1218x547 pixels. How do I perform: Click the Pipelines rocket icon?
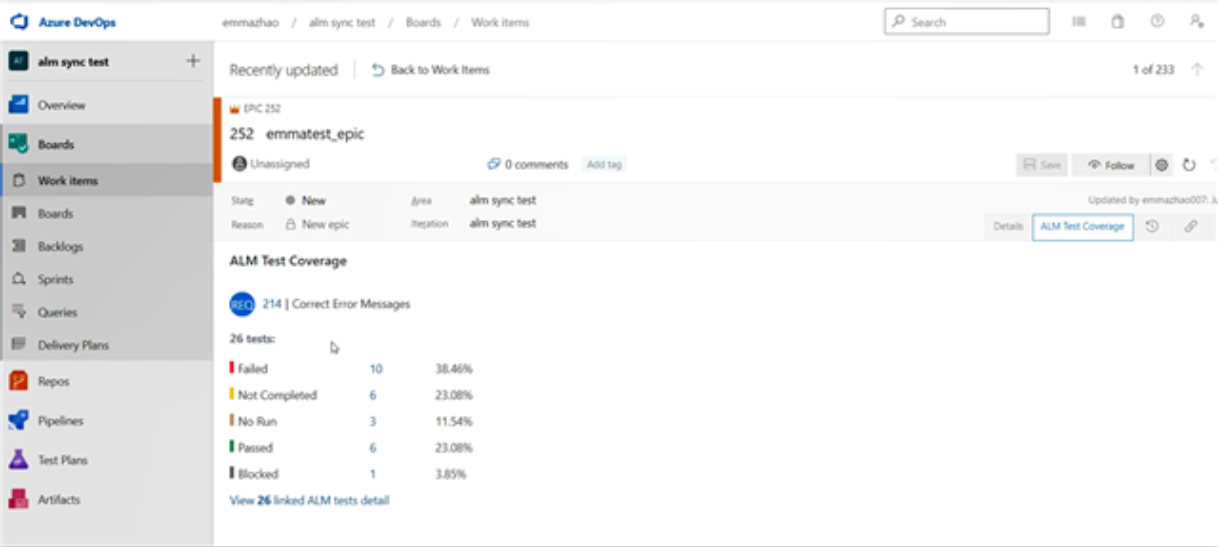[18, 421]
